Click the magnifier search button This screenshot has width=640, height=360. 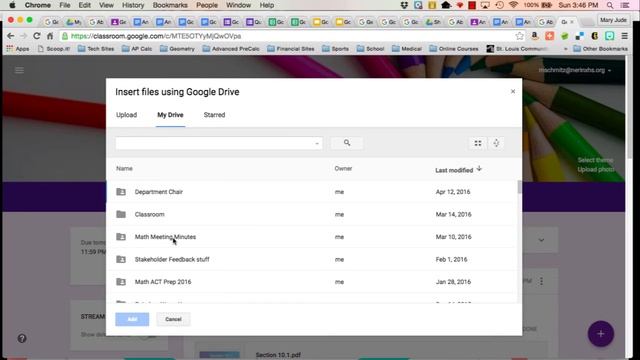tap(347, 143)
